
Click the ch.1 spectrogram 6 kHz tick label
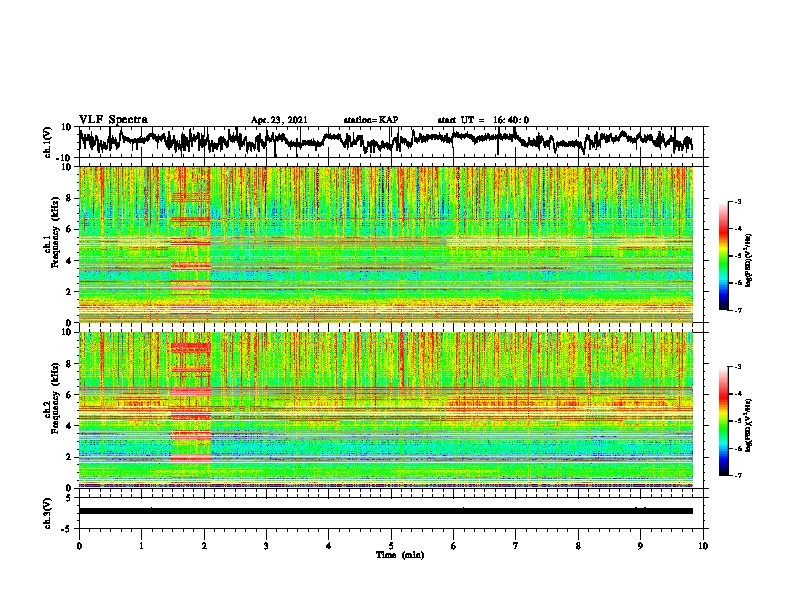pyautogui.click(x=70, y=229)
